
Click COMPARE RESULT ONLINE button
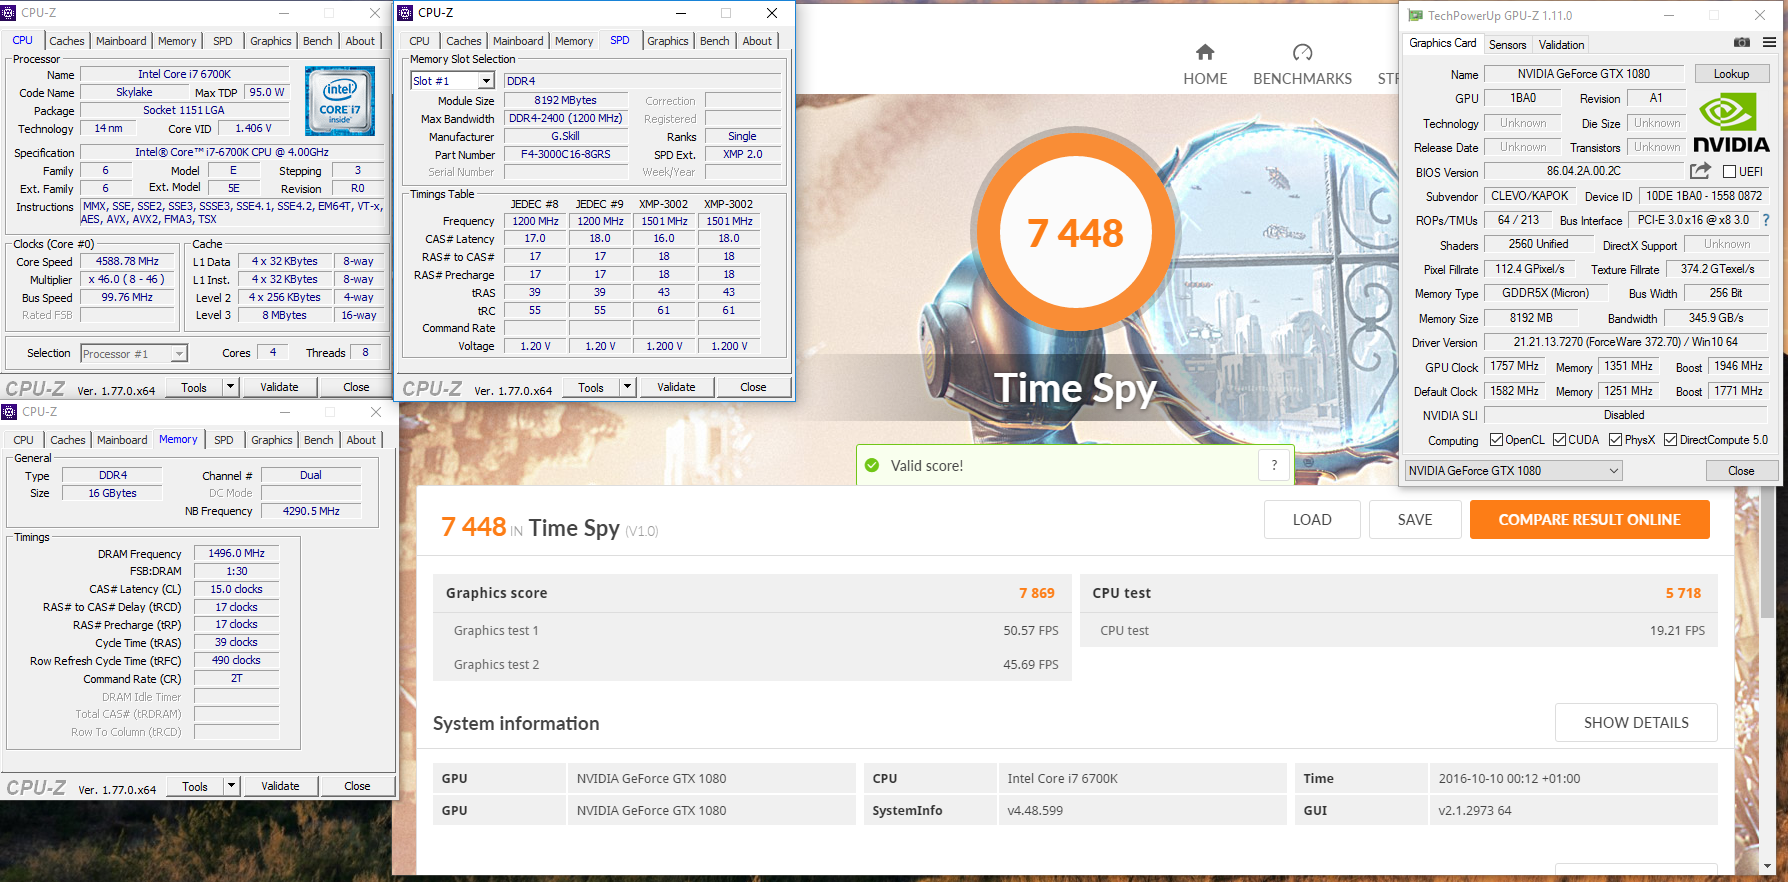tap(1589, 520)
